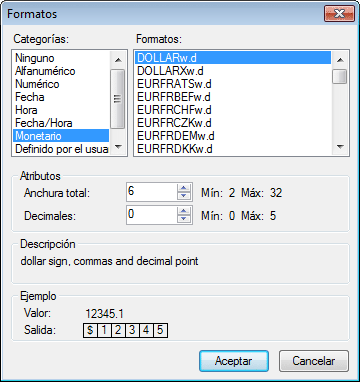Click the Categorías scrollbar thumb
The height and width of the screenshot is (382, 360).
click(x=118, y=99)
